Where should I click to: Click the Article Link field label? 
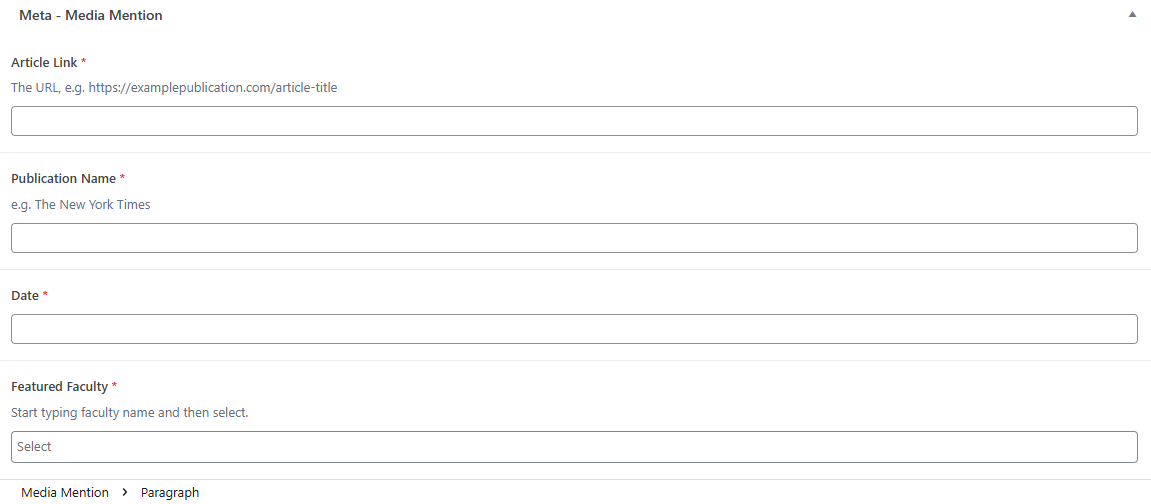click(x=44, y=62)
